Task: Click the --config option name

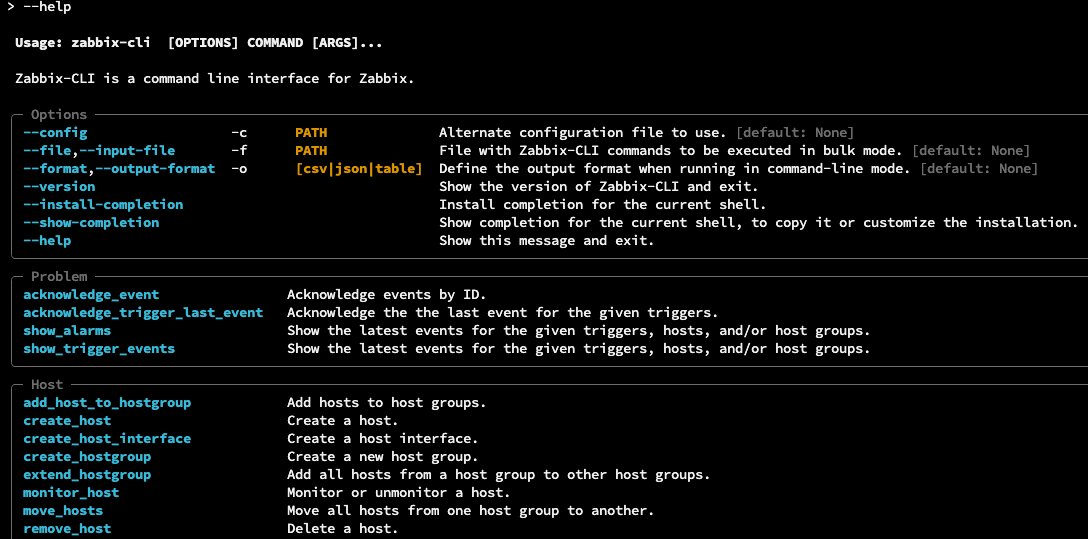Action: coord(55,133)
